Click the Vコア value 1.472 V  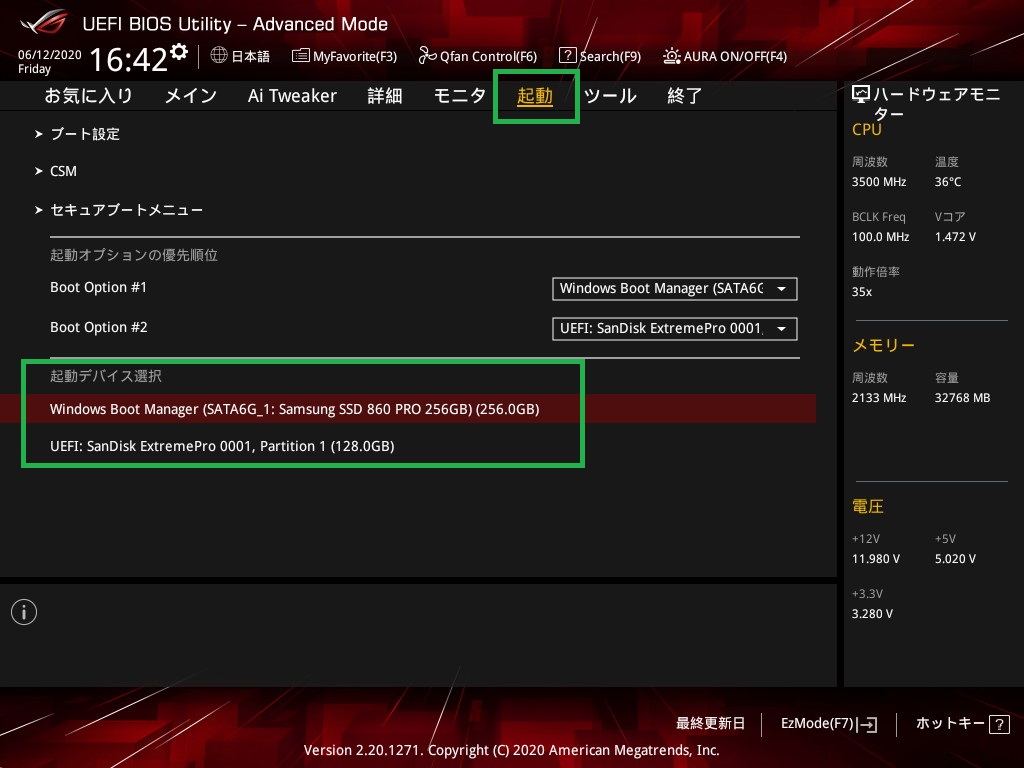pos(955,236)
